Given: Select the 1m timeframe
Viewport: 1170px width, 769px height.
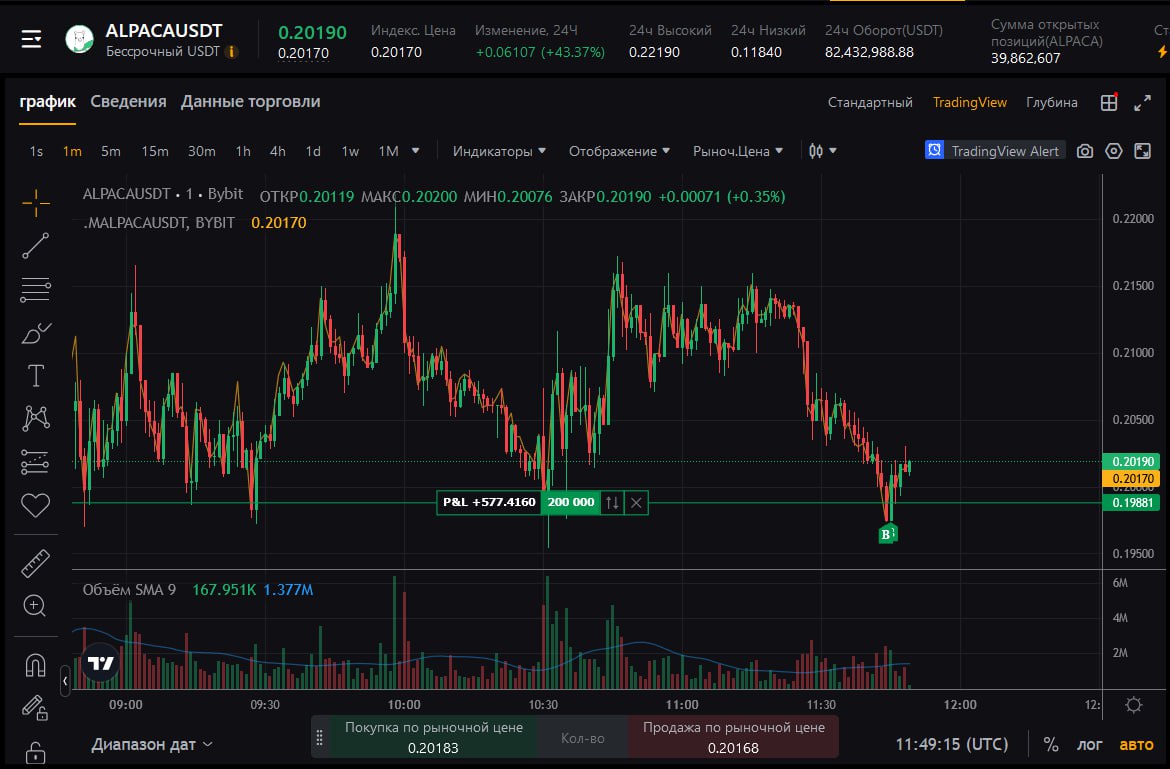Looking at the screenshot, I should pyautogui.click(x=72, y=151).
